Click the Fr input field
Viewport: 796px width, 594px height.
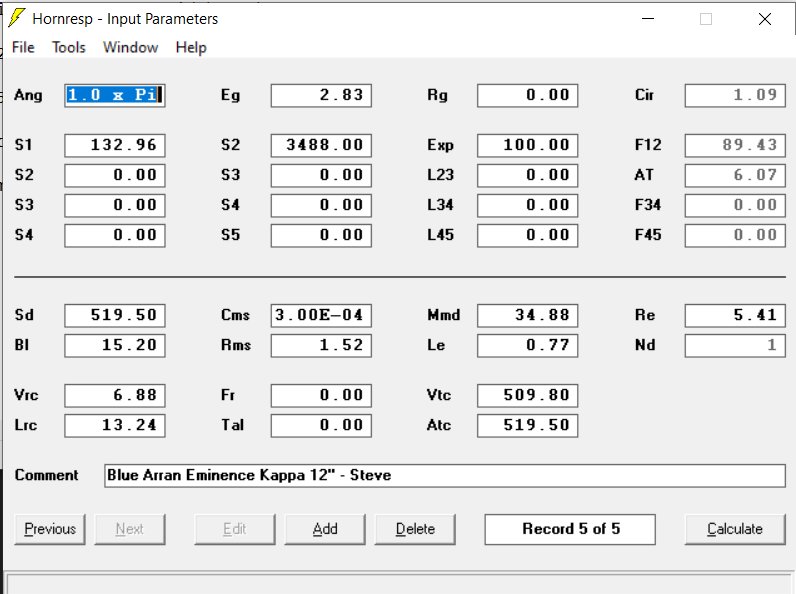[x=321, y=395]
